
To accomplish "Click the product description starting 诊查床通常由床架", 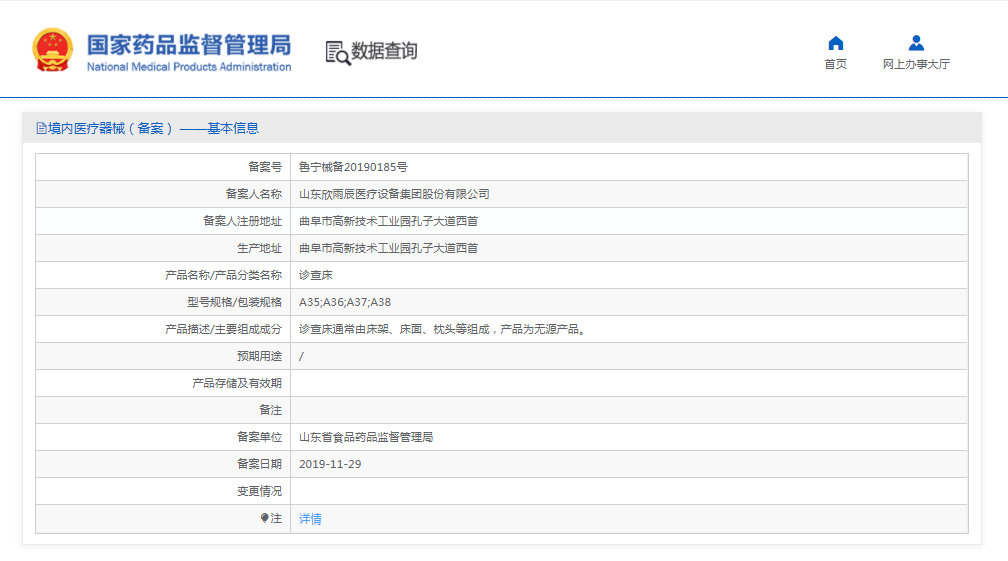I will coord(441,329).
